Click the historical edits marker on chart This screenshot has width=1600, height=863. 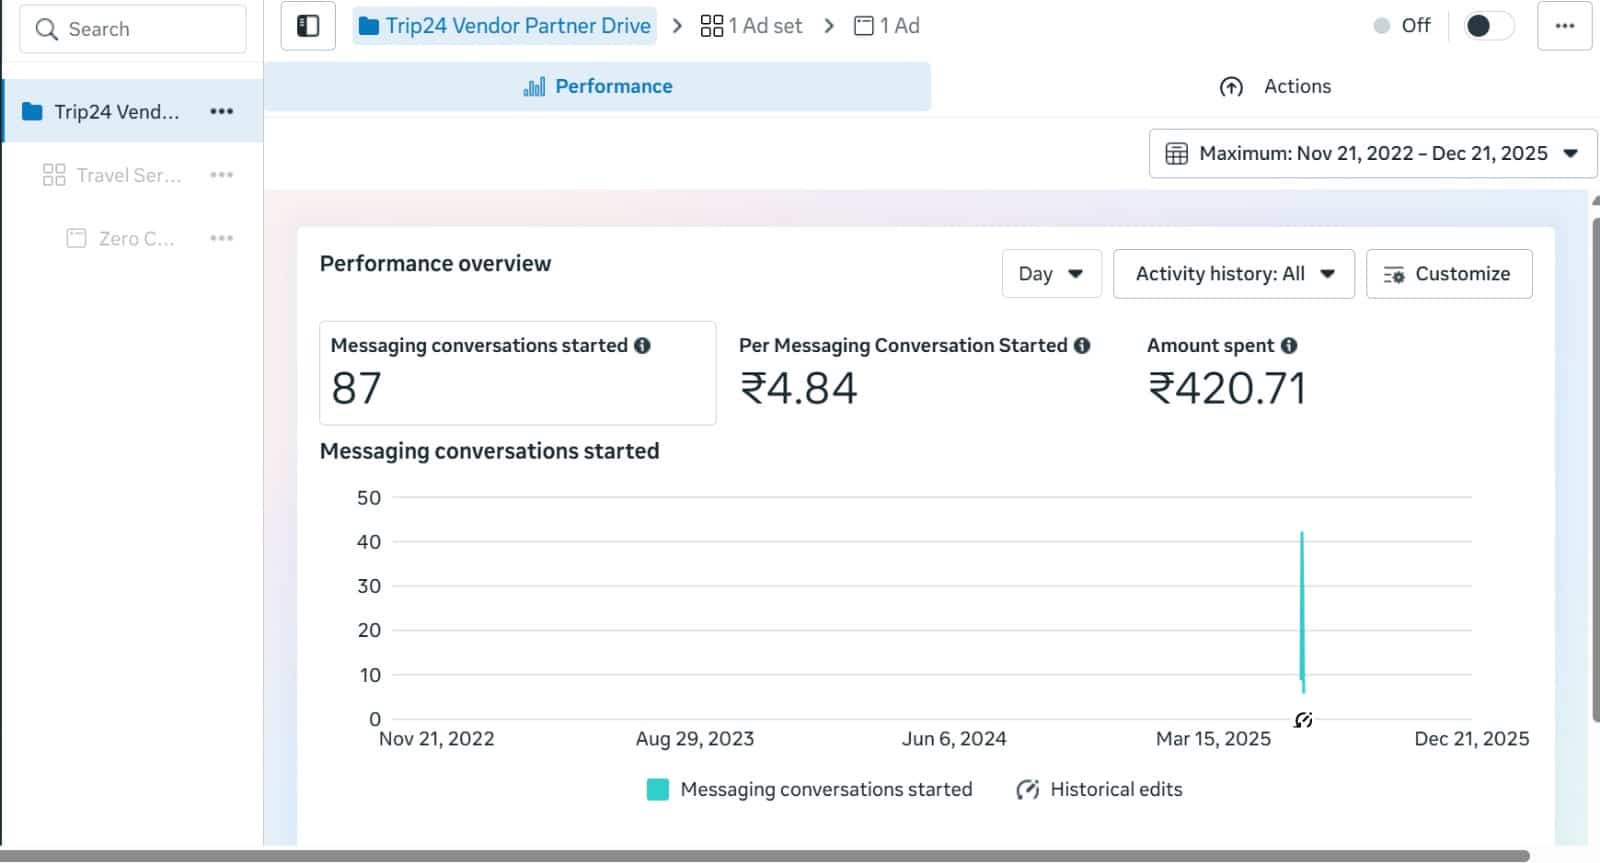[1303, 720]
